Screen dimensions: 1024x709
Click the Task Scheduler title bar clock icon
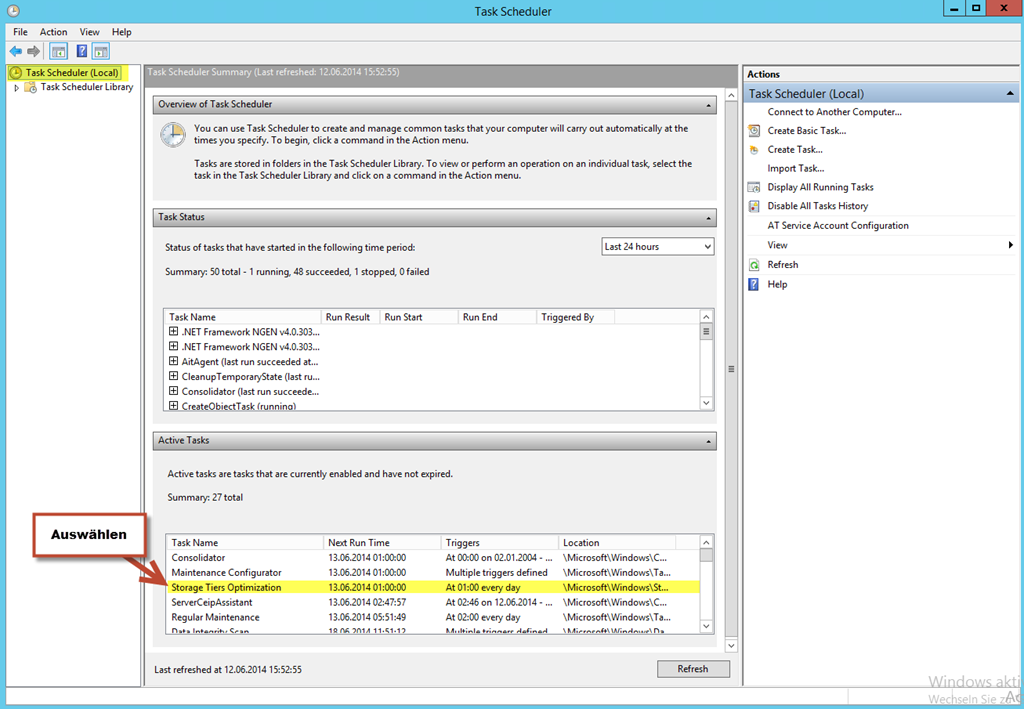click(x=13, y=11)
